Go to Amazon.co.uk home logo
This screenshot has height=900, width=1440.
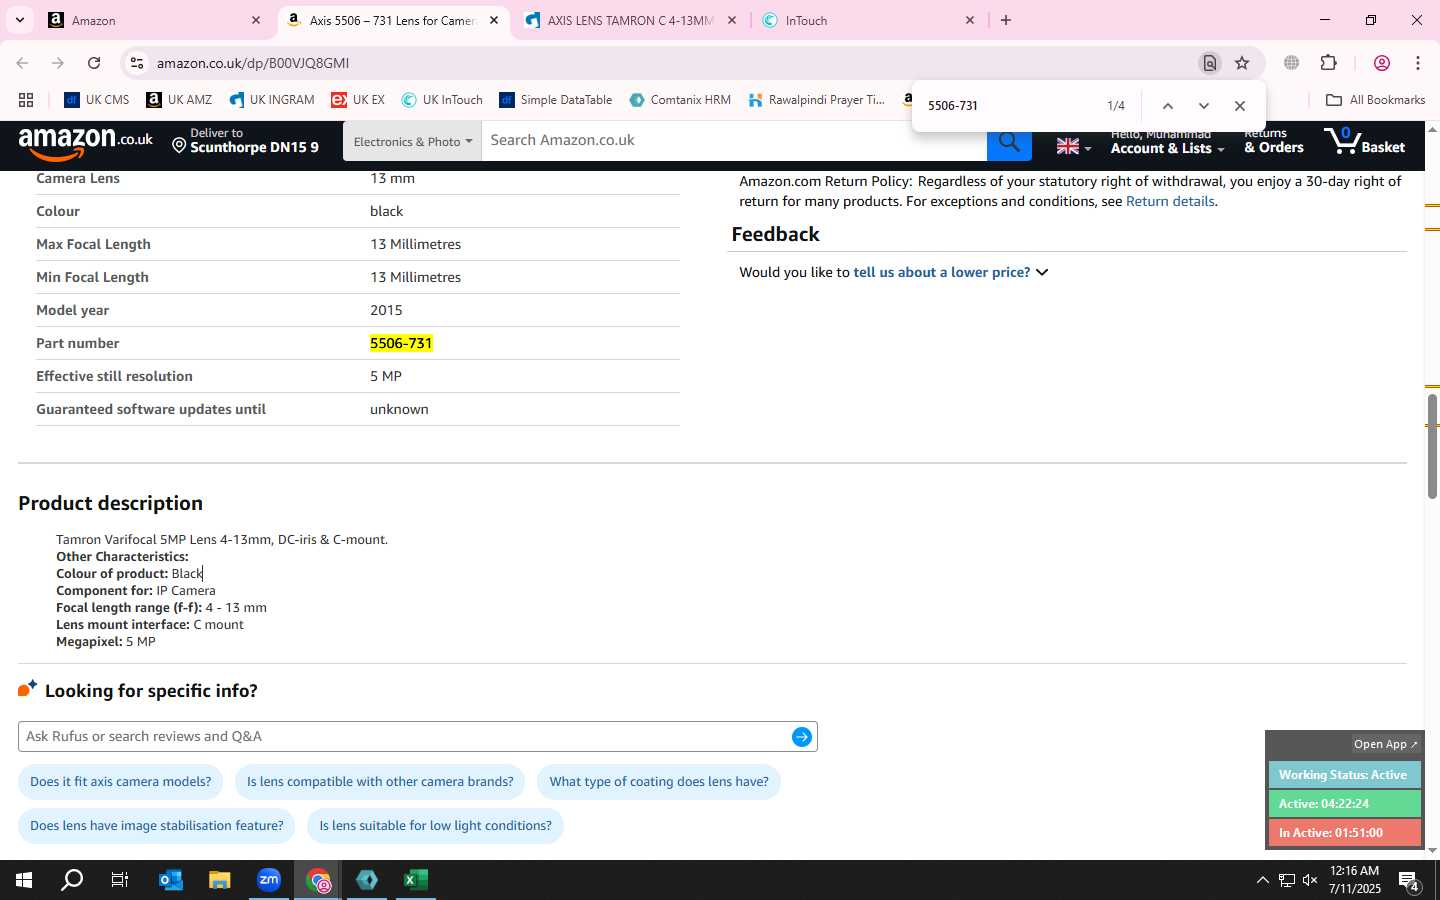point(85,143)
